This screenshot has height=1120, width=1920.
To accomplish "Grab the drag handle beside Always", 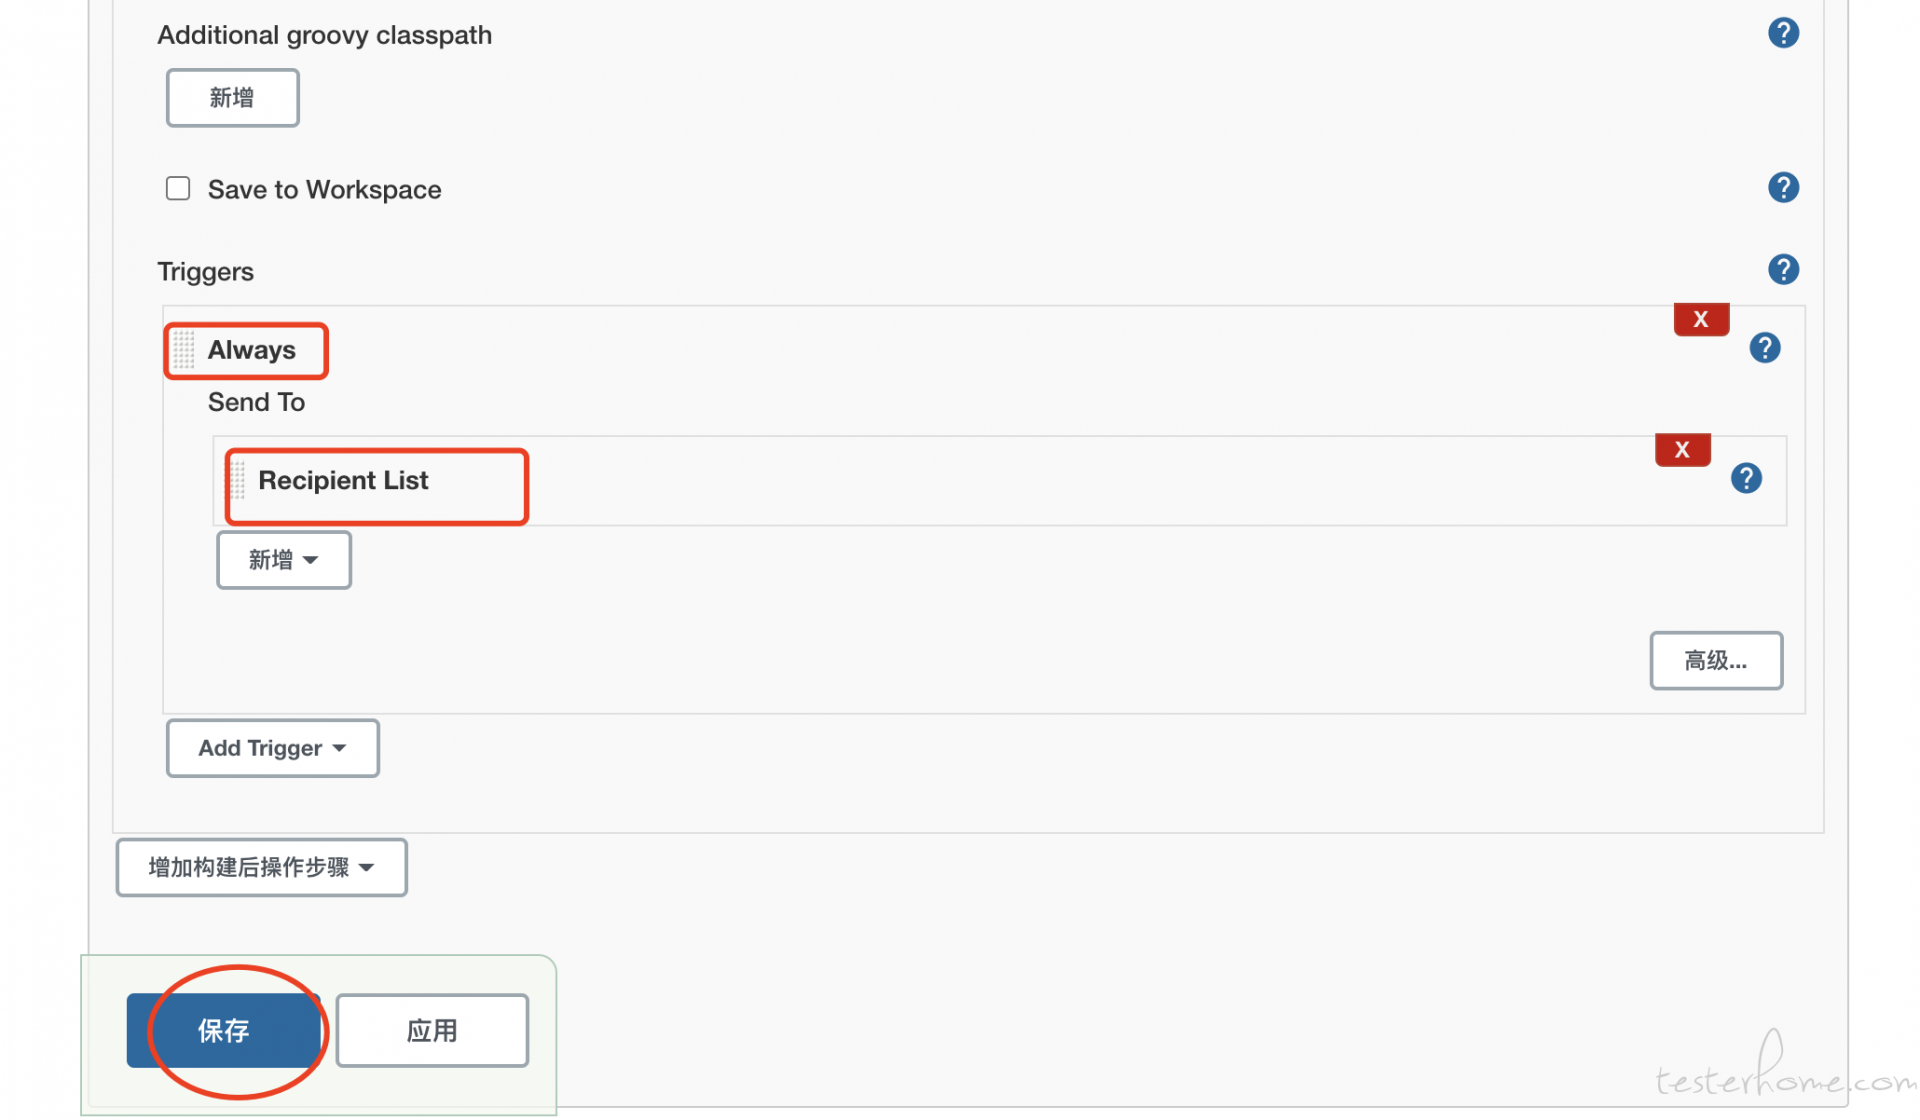I will click(183, 350).
